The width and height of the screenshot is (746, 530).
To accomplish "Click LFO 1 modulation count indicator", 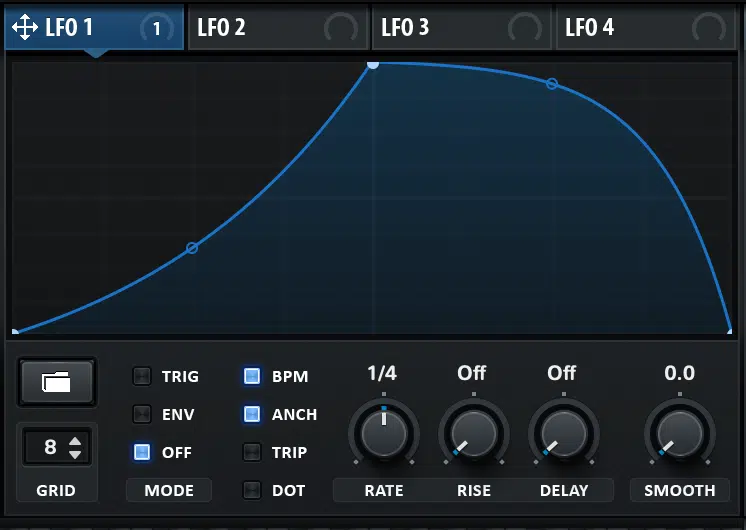I will [x=157, y=29].
